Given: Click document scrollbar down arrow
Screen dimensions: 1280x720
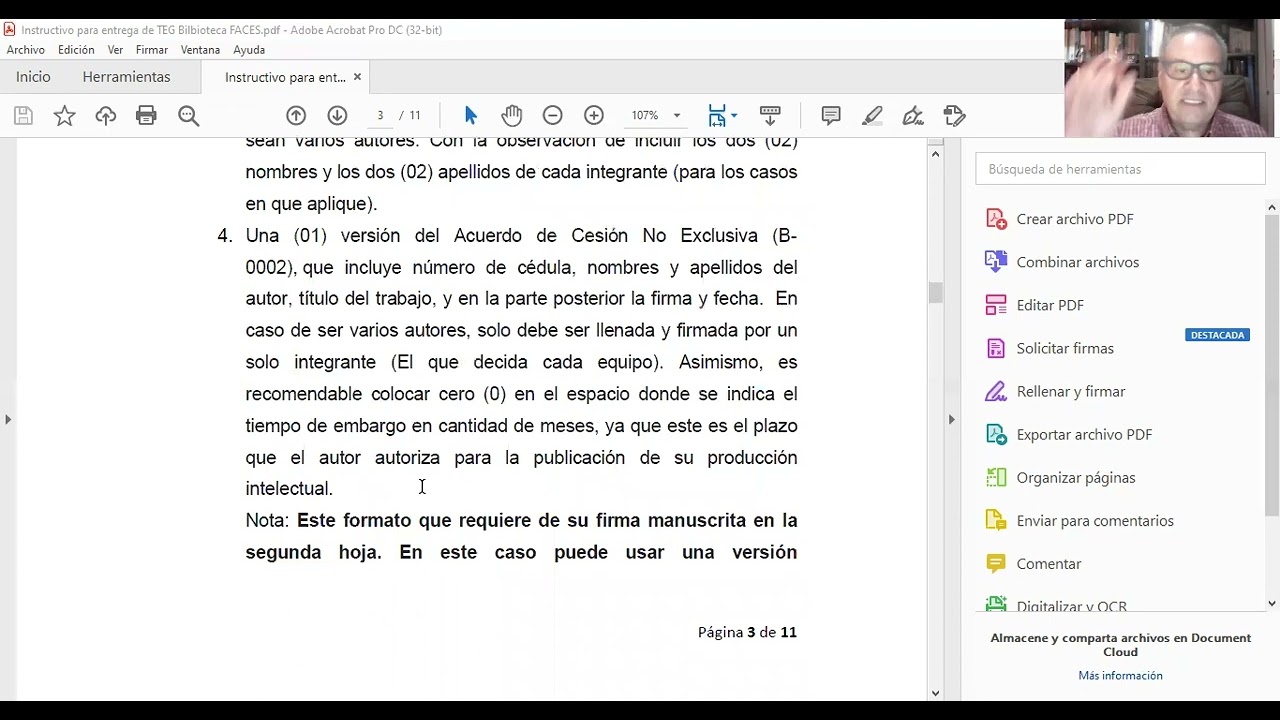Looking at the screenshot, I should (x=936, y=693).
